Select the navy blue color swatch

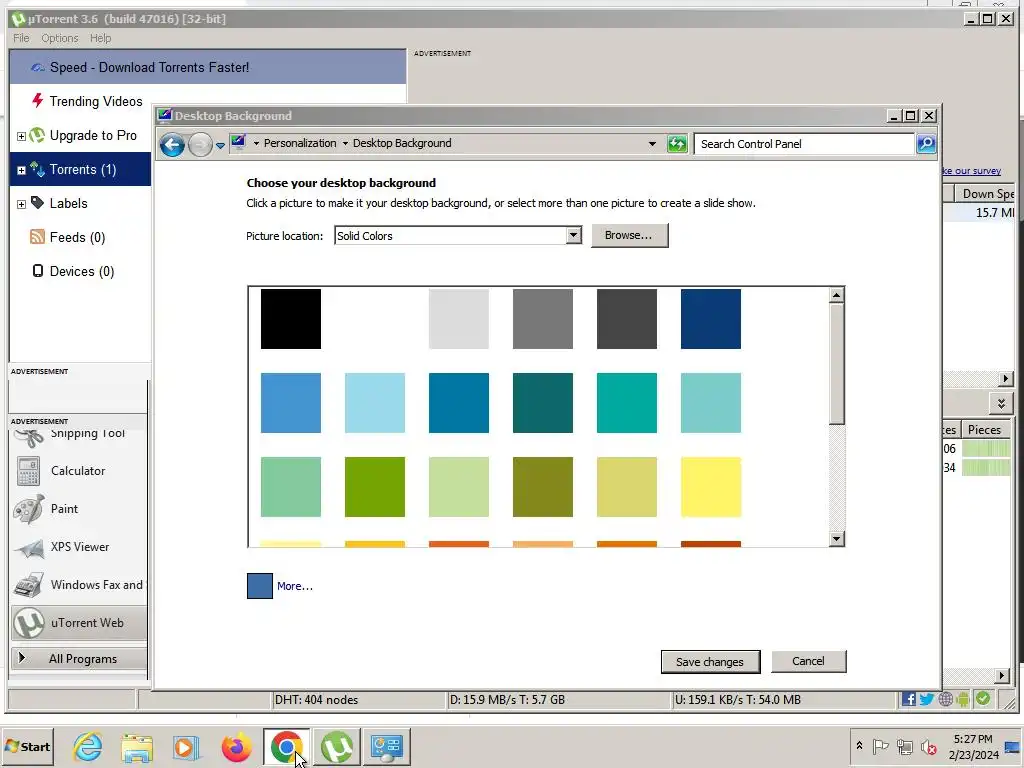pyautogui.click(x=711, y=319)
